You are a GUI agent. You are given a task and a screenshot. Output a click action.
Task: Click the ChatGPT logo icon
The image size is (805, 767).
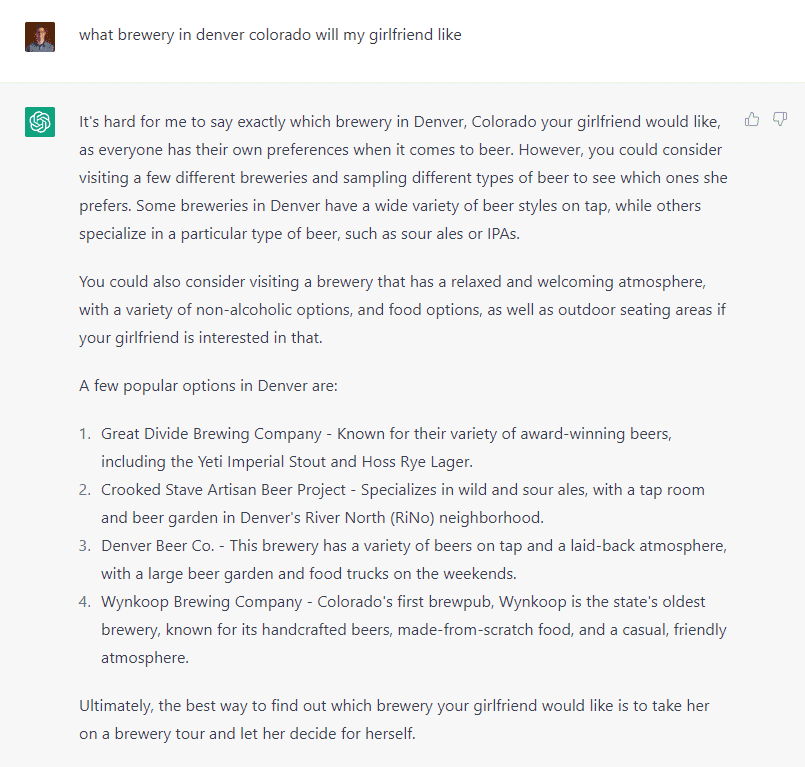coord(40,122)
